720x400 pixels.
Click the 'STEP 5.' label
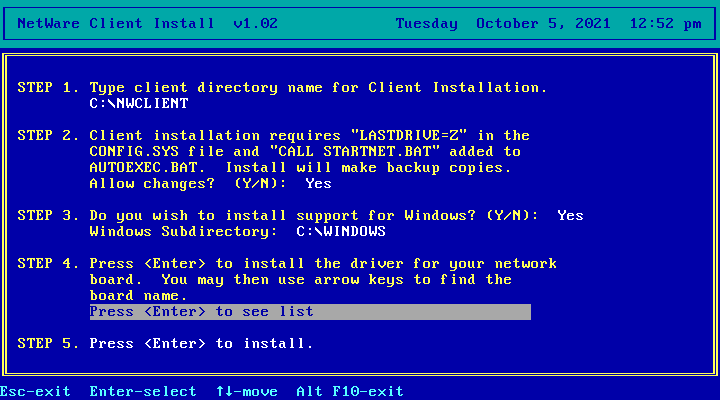[48, 344]
